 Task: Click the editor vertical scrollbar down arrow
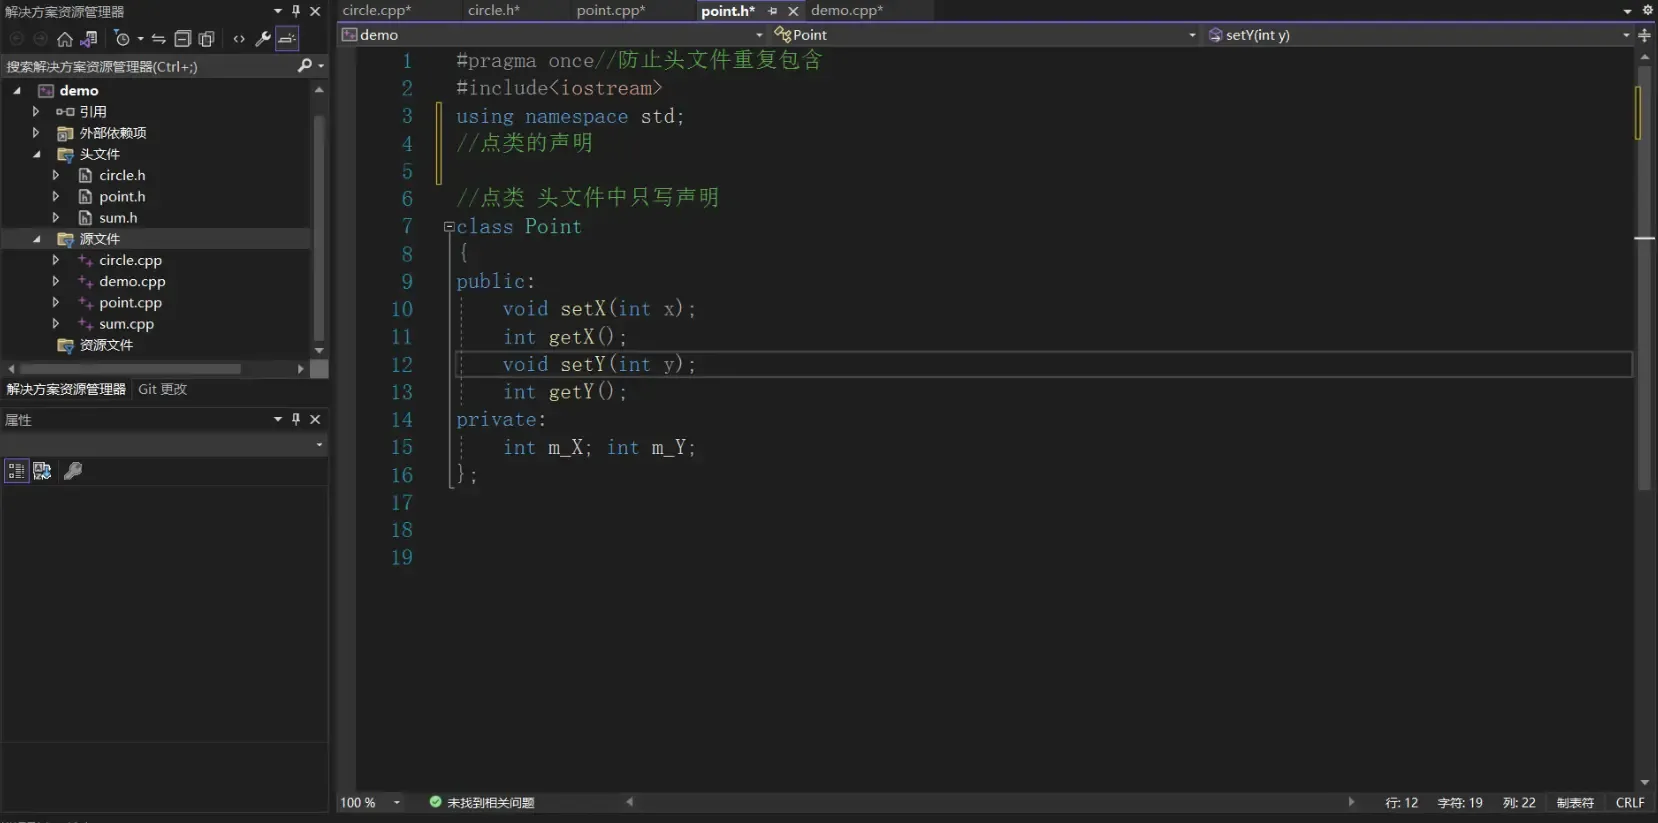pyautogui.click(x=1645, y=783)
